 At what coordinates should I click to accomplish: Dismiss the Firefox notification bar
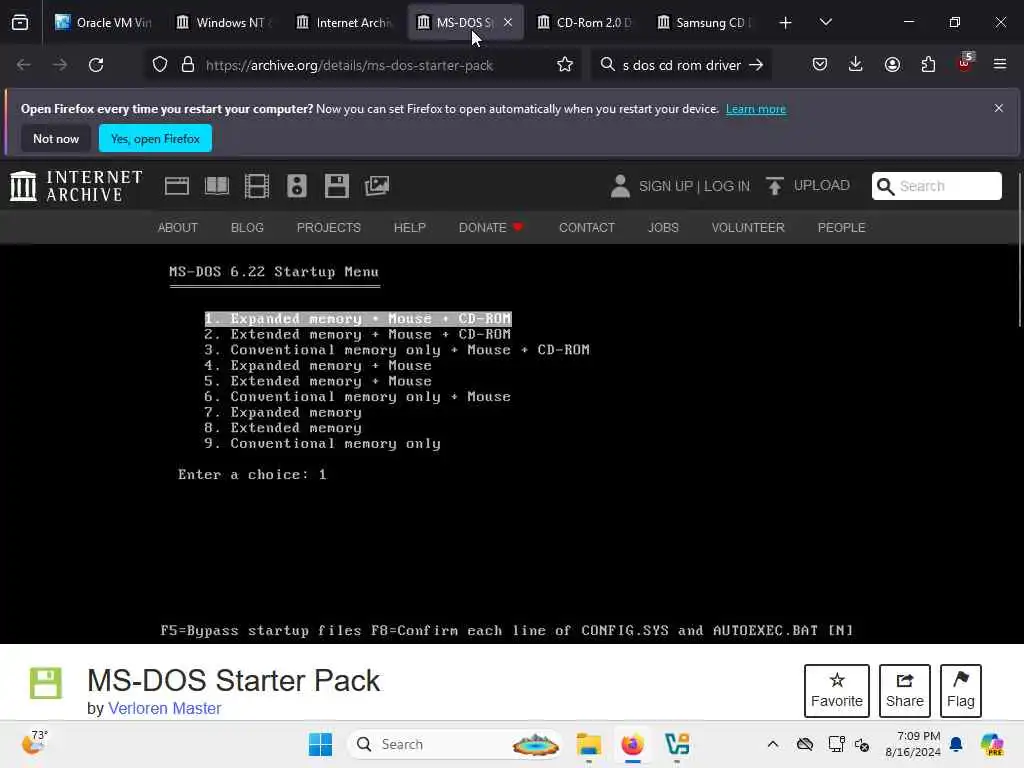point(999,108)
